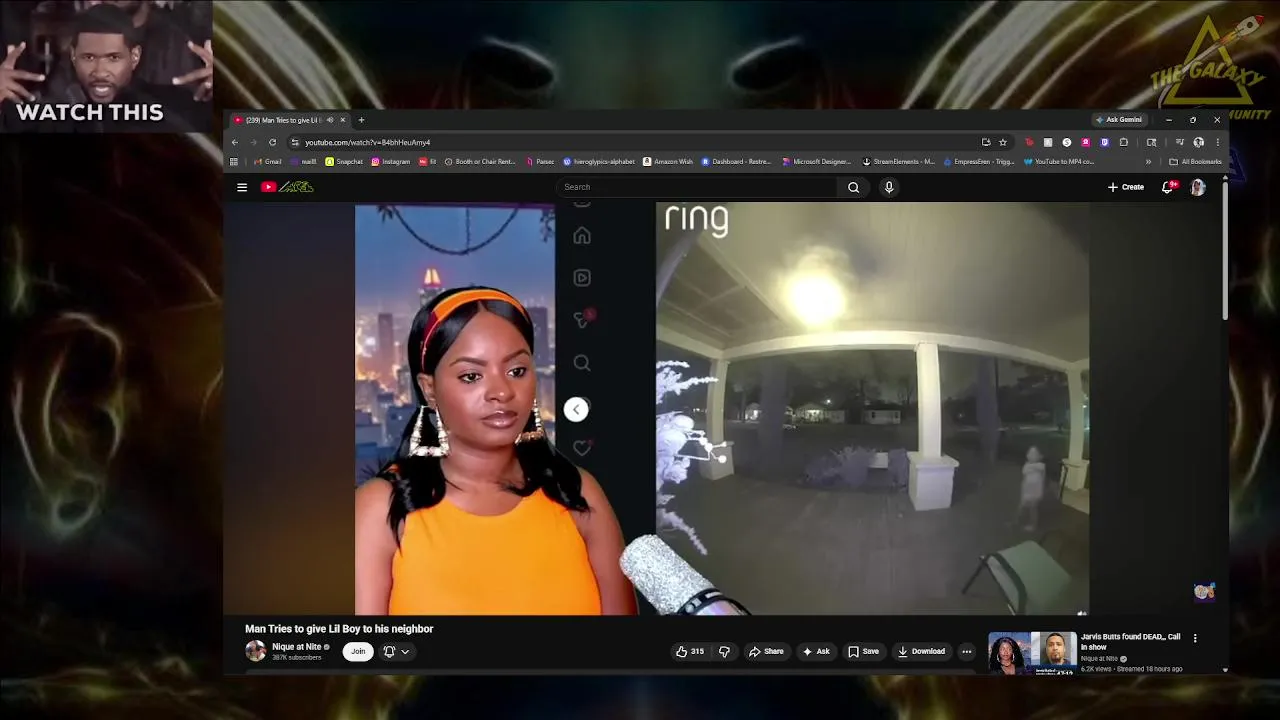Open the YouTube account avatar menu
The image size is (1280, 720).
click(1198, 187)
